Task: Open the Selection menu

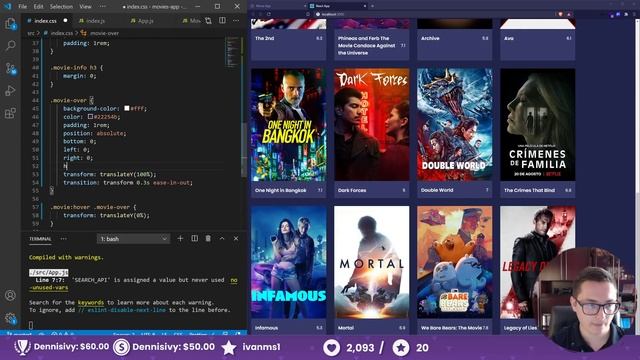Action: click(x=61, y=7)
